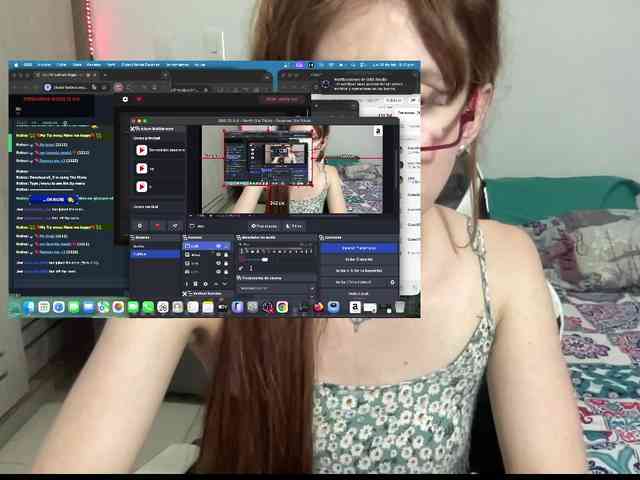Image resolution: width=640 pixels, height=480 pixels.
Task: Open Propiedades in the OBS preview toolbar
Action: (264, 226)
